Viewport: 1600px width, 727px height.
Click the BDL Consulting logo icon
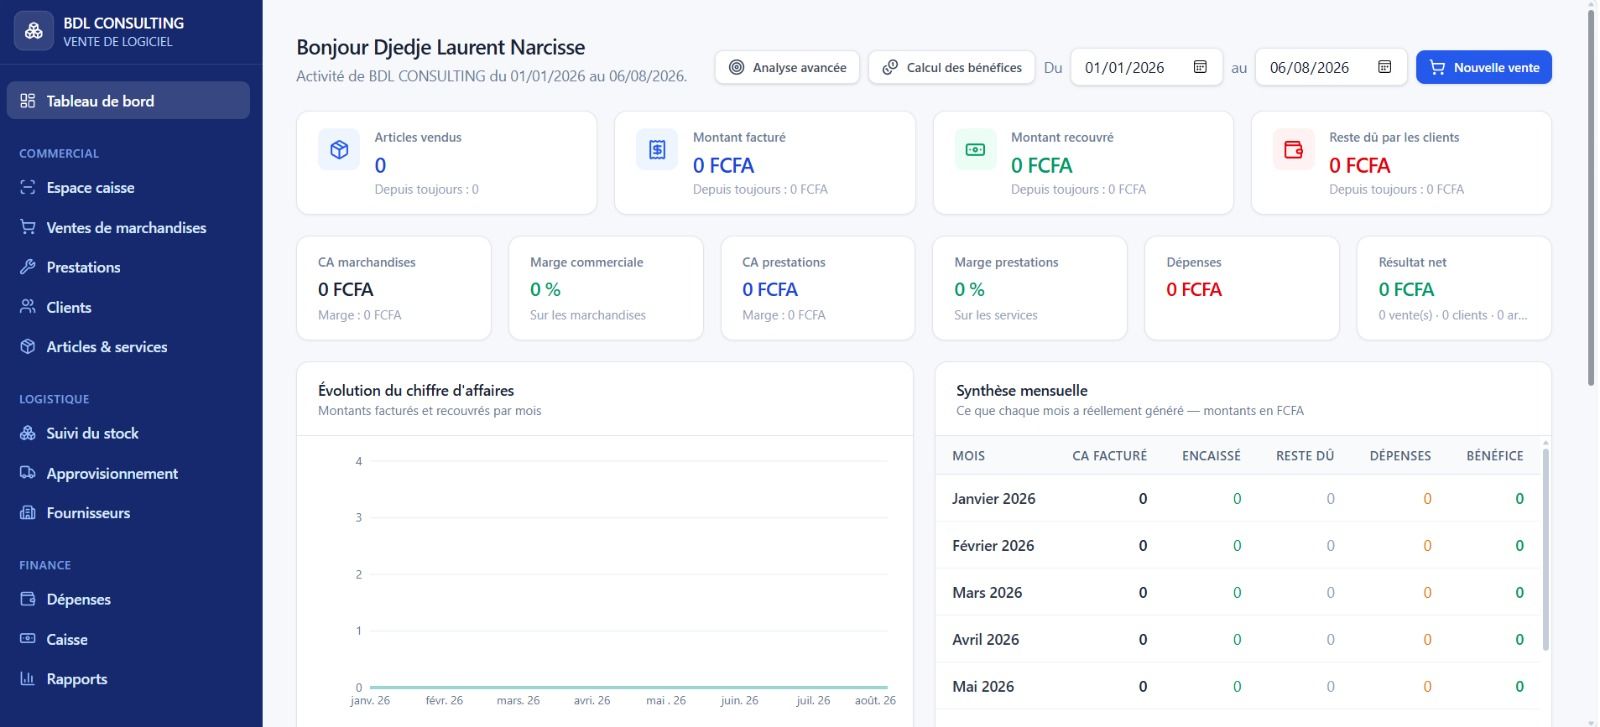tap(34, 31)
